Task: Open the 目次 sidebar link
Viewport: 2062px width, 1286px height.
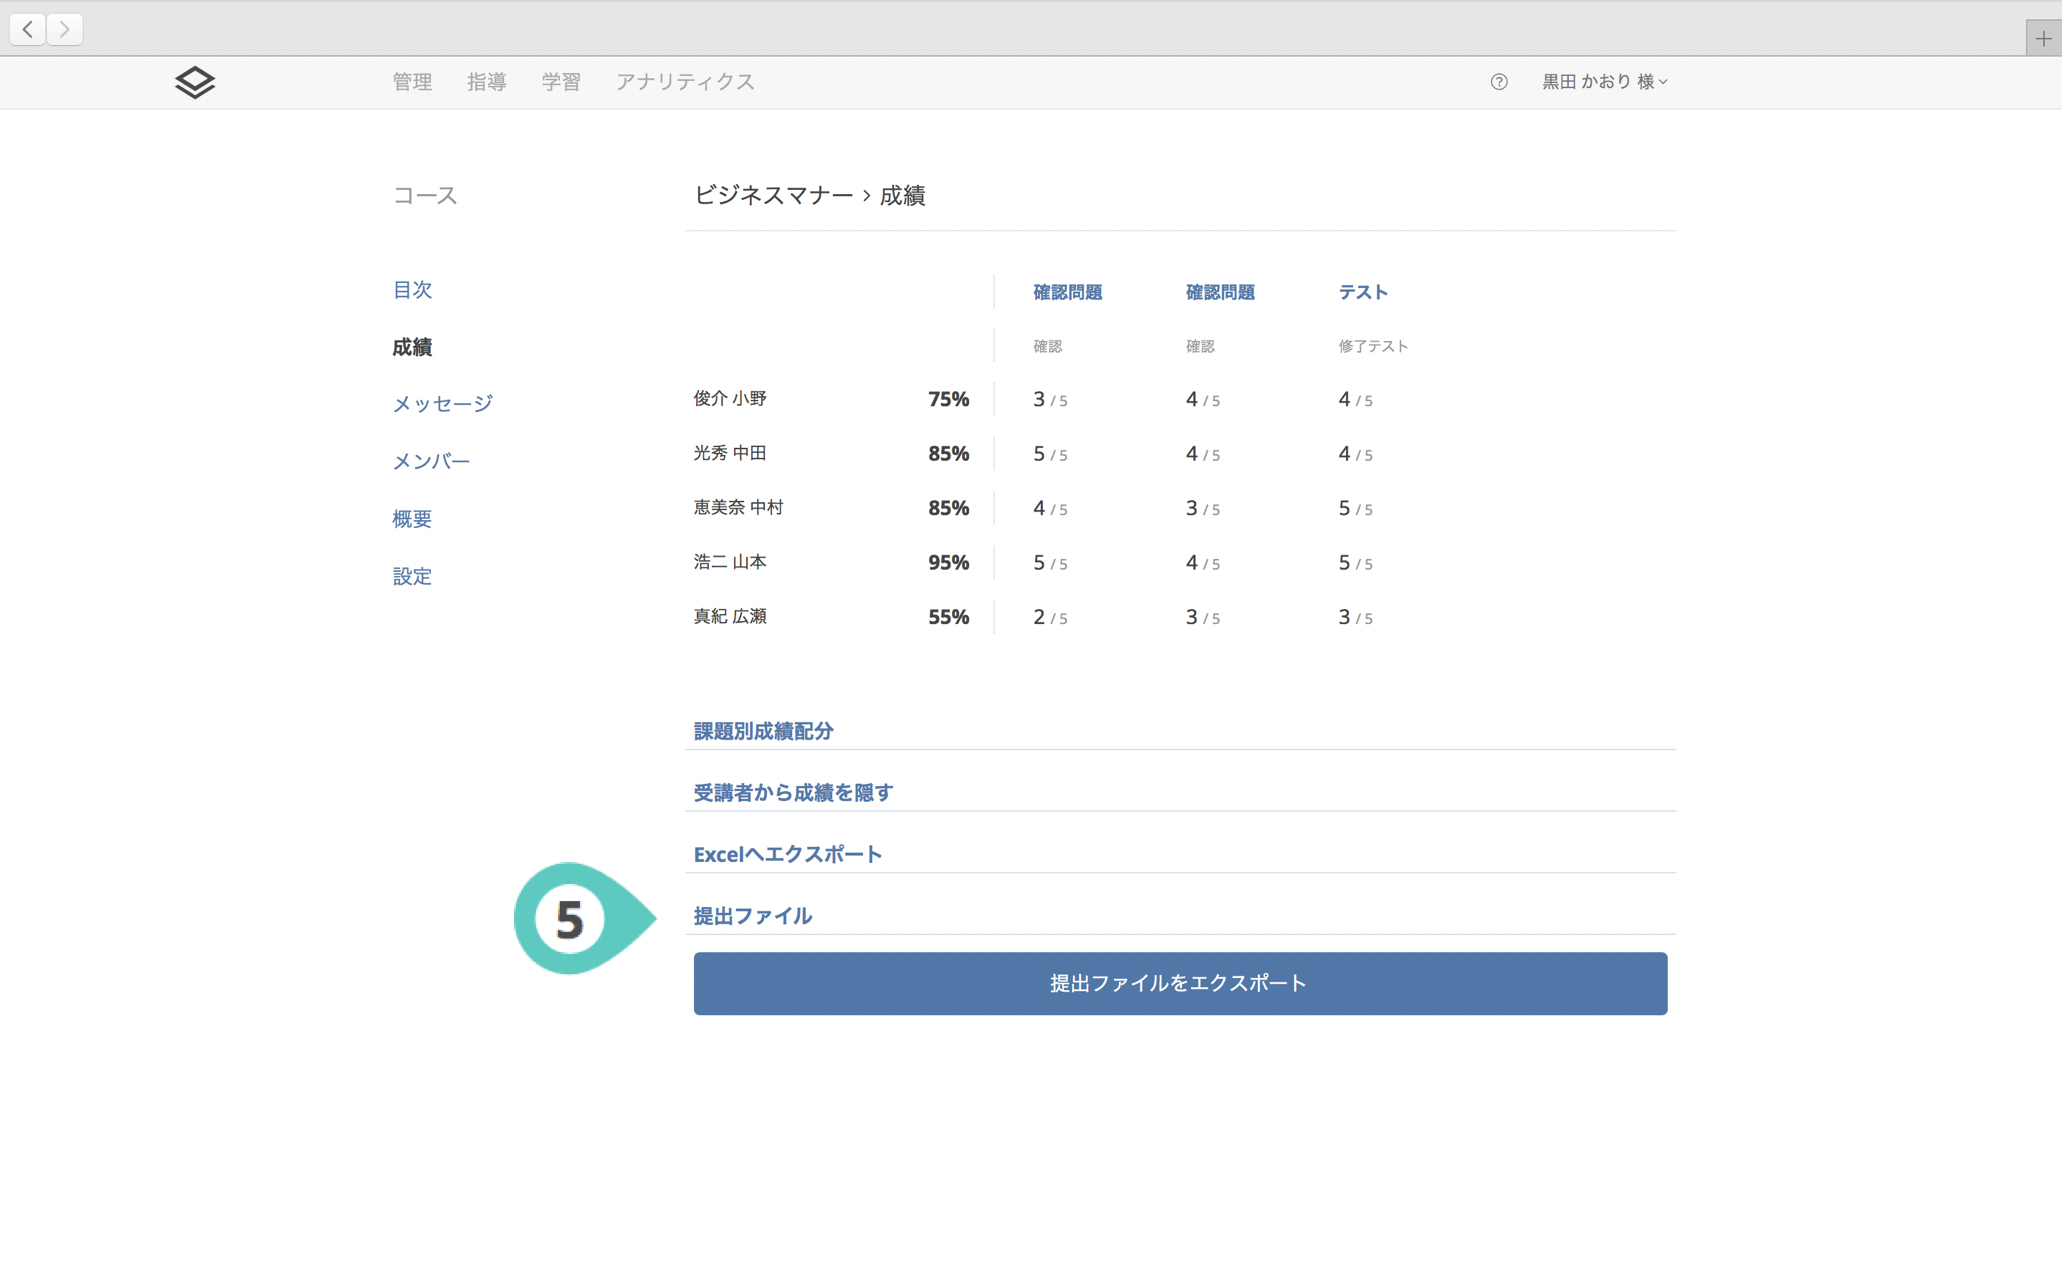Action: (412, 290)
